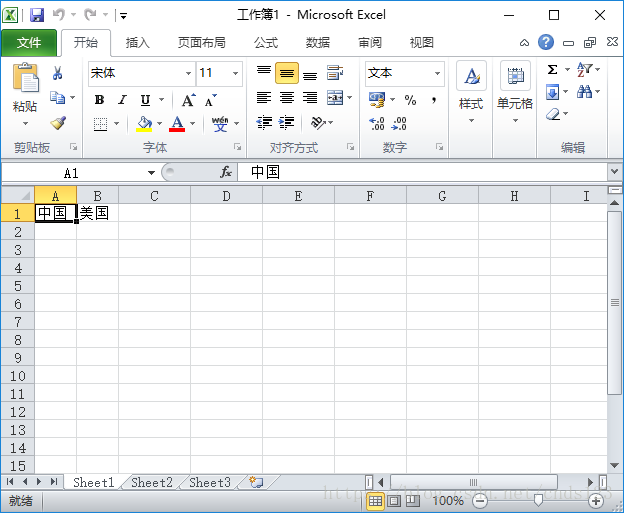Image resolution: width=624 pixels, height=513 pixels.
Task: Apply the fill color bucket icon
Action: click(x=144, y=124)
